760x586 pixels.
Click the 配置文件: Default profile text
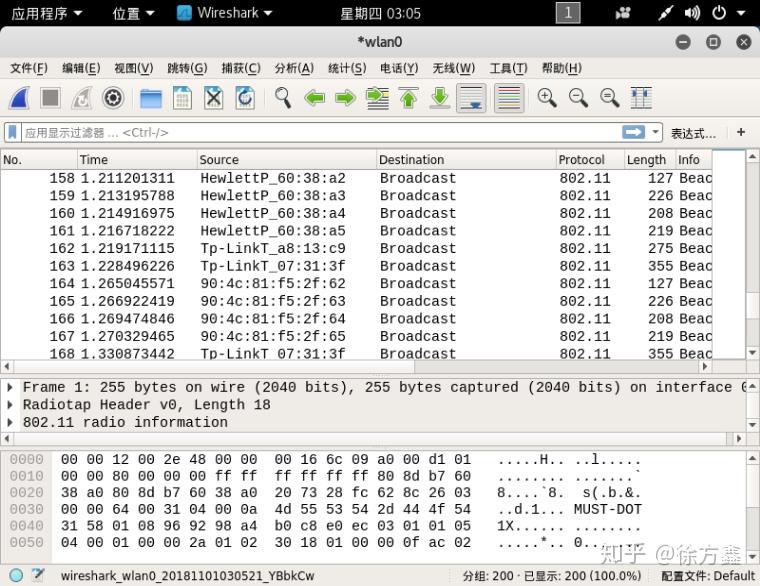[x=708, y=576]
